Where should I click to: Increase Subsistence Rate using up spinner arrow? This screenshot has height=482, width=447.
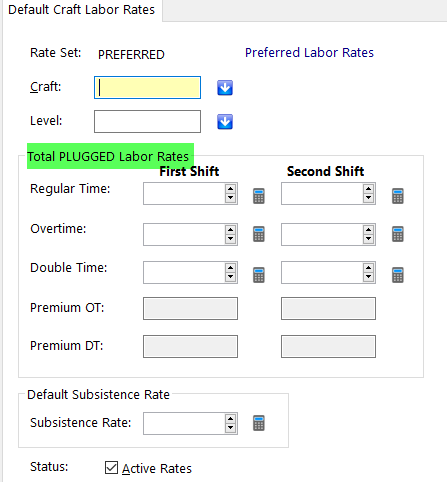point(230,419)
